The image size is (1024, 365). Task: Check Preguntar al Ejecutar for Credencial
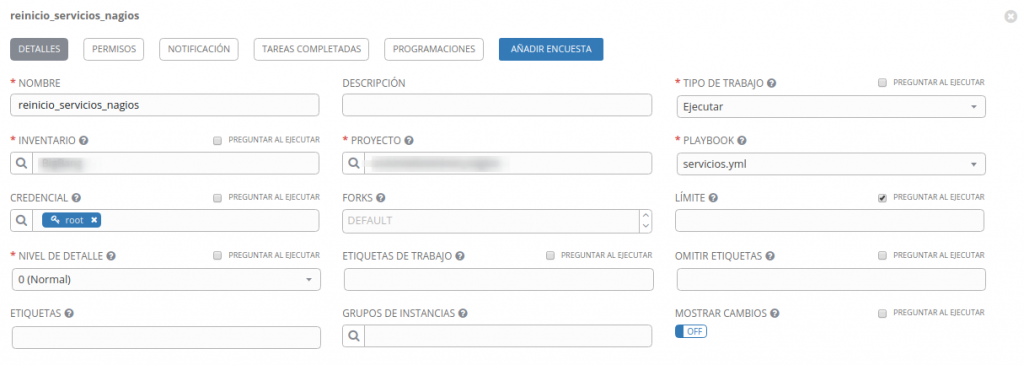point(217,197)
